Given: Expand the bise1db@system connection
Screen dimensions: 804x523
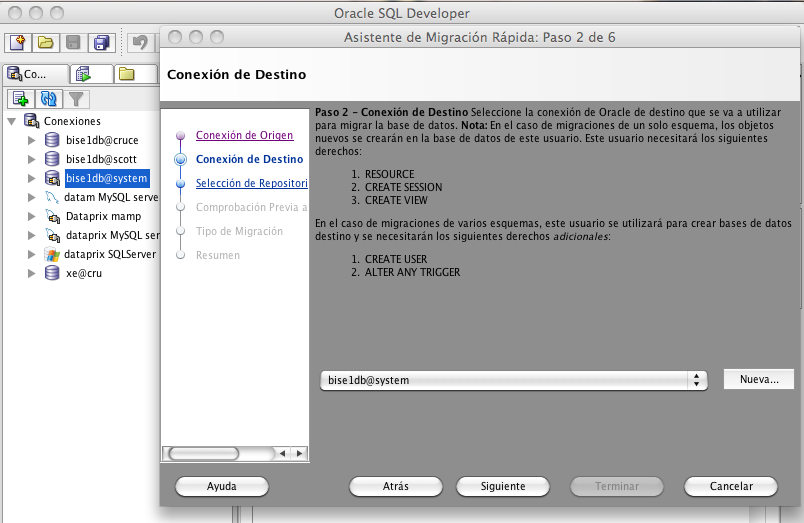Looking at the screenshot, I should coord(31,178).
